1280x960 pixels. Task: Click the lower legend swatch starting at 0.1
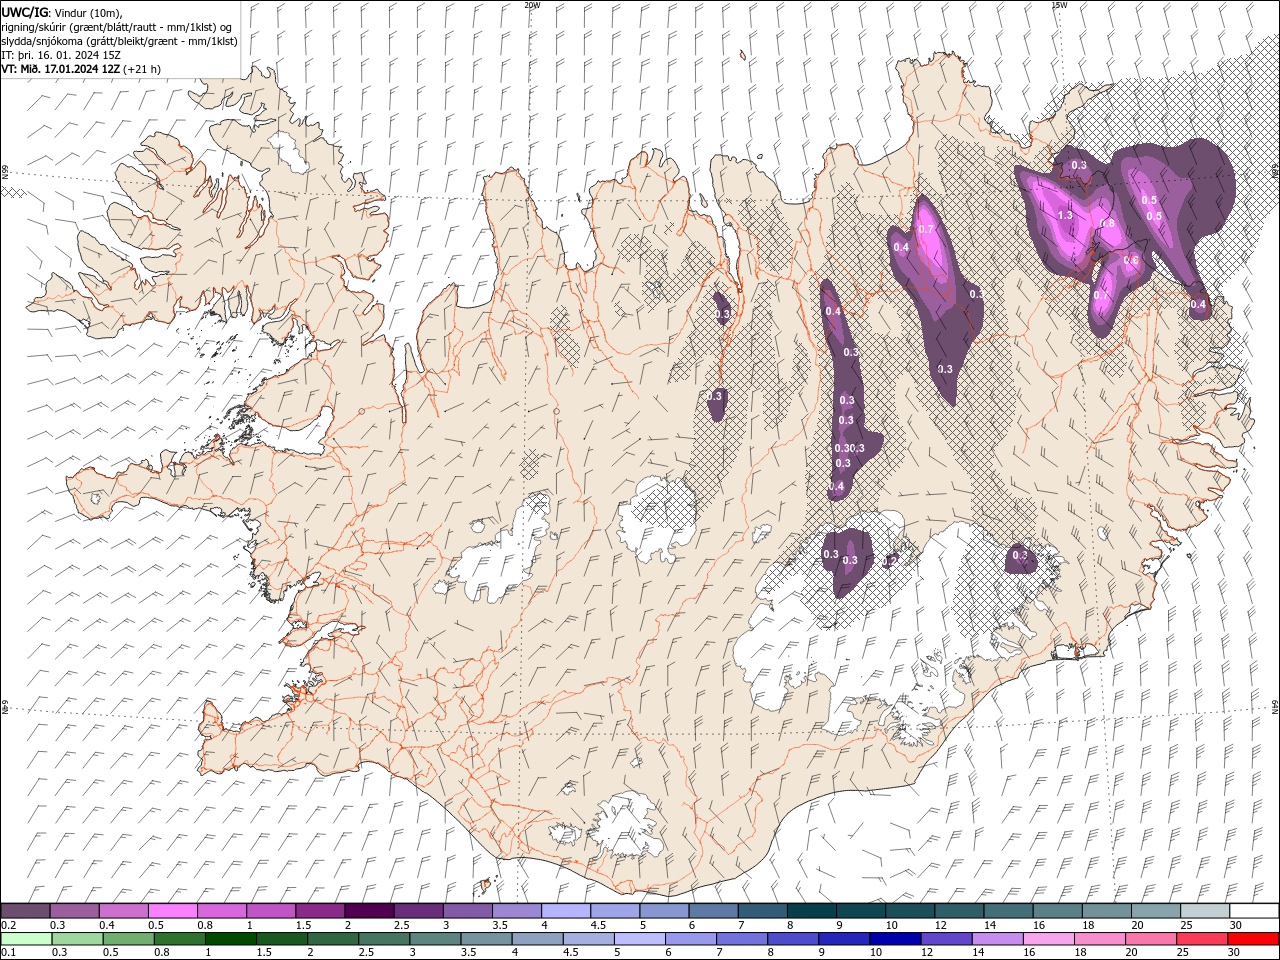[26, 939]
